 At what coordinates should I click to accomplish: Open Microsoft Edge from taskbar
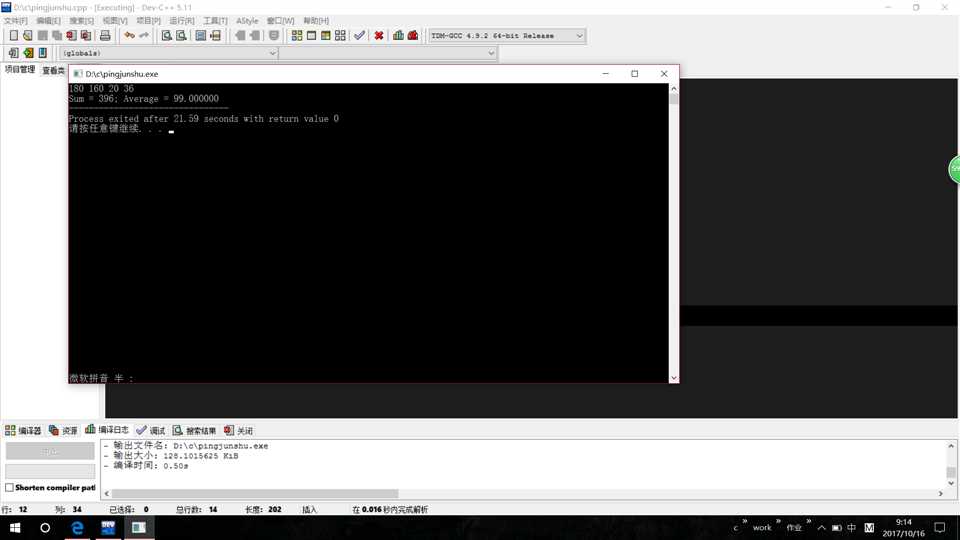[x=77, y=527]
